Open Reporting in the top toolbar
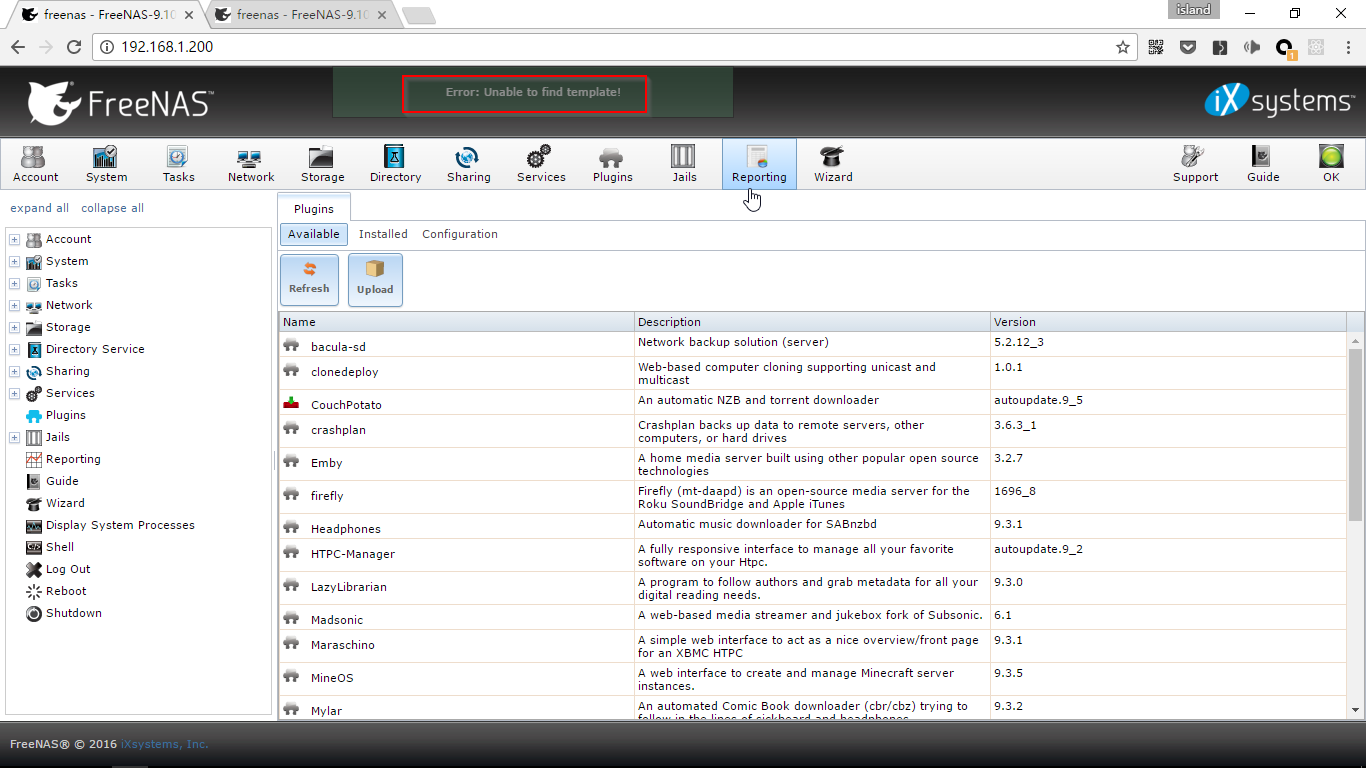 [x=759, y=164]
